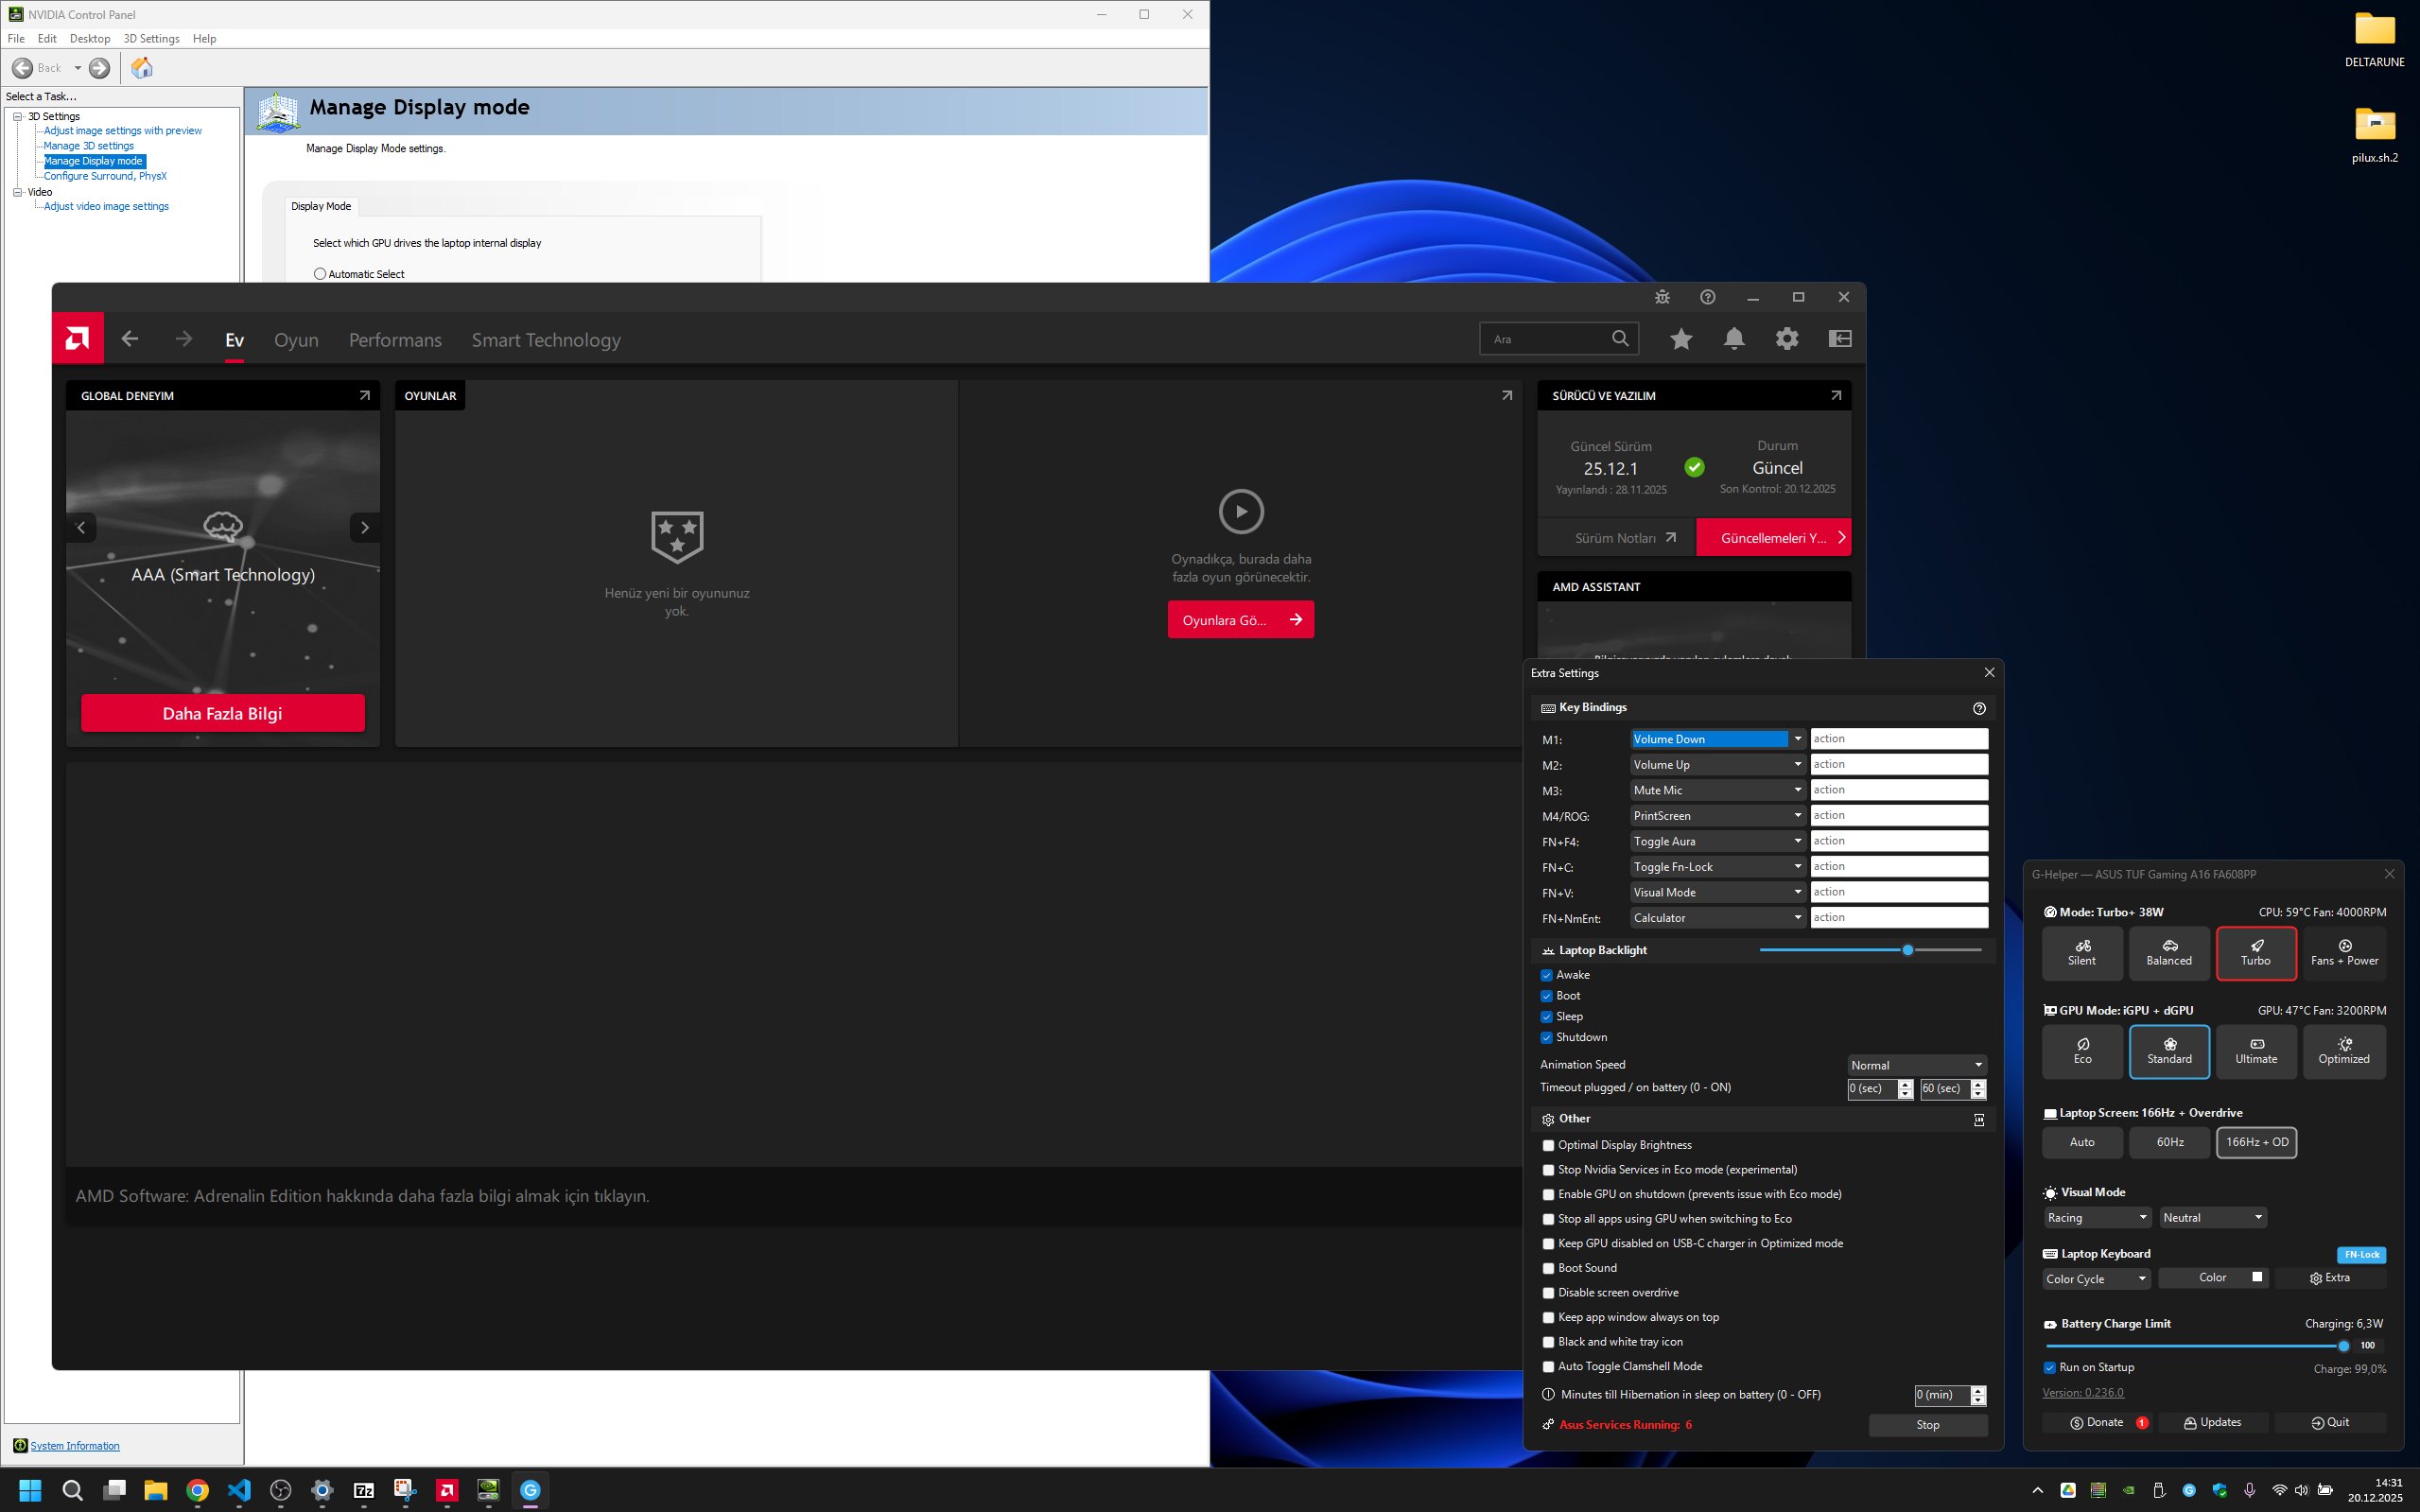The image size is (2420, 1512).
Task: Show next slide in Global Deneyim carousel
Action: tap(365, 528)
